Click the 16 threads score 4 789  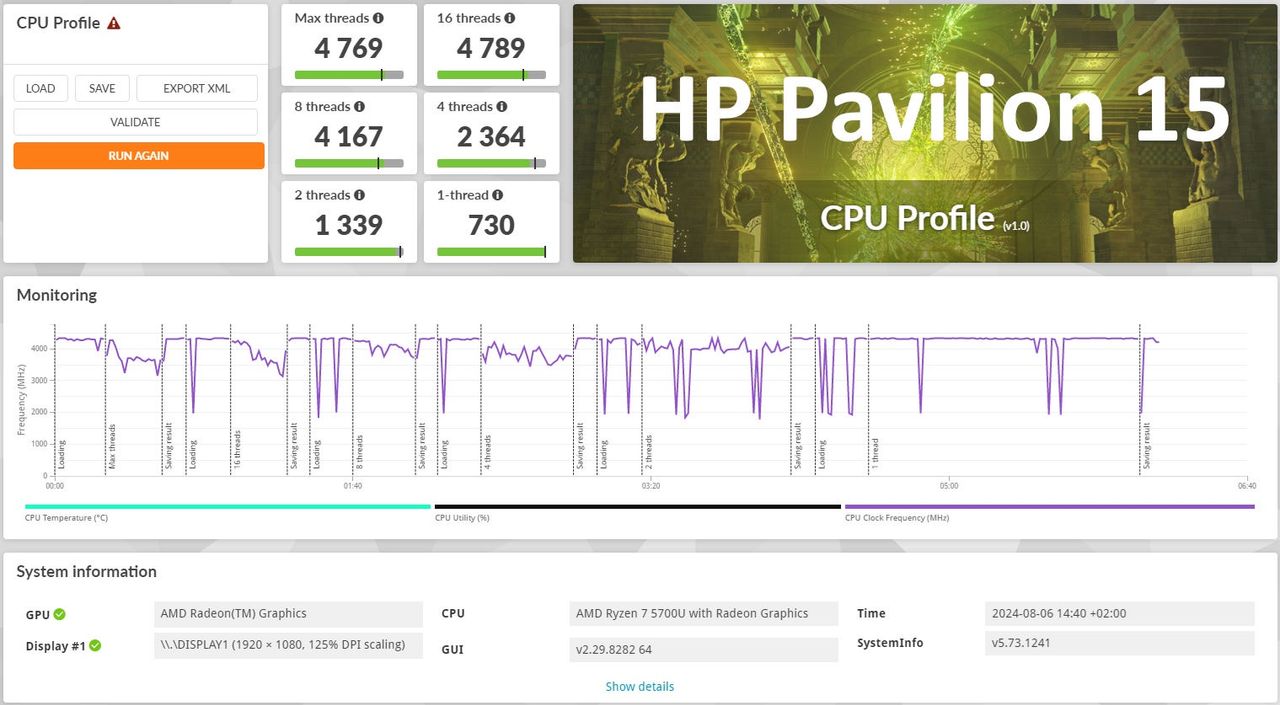(x=491, y=48)
